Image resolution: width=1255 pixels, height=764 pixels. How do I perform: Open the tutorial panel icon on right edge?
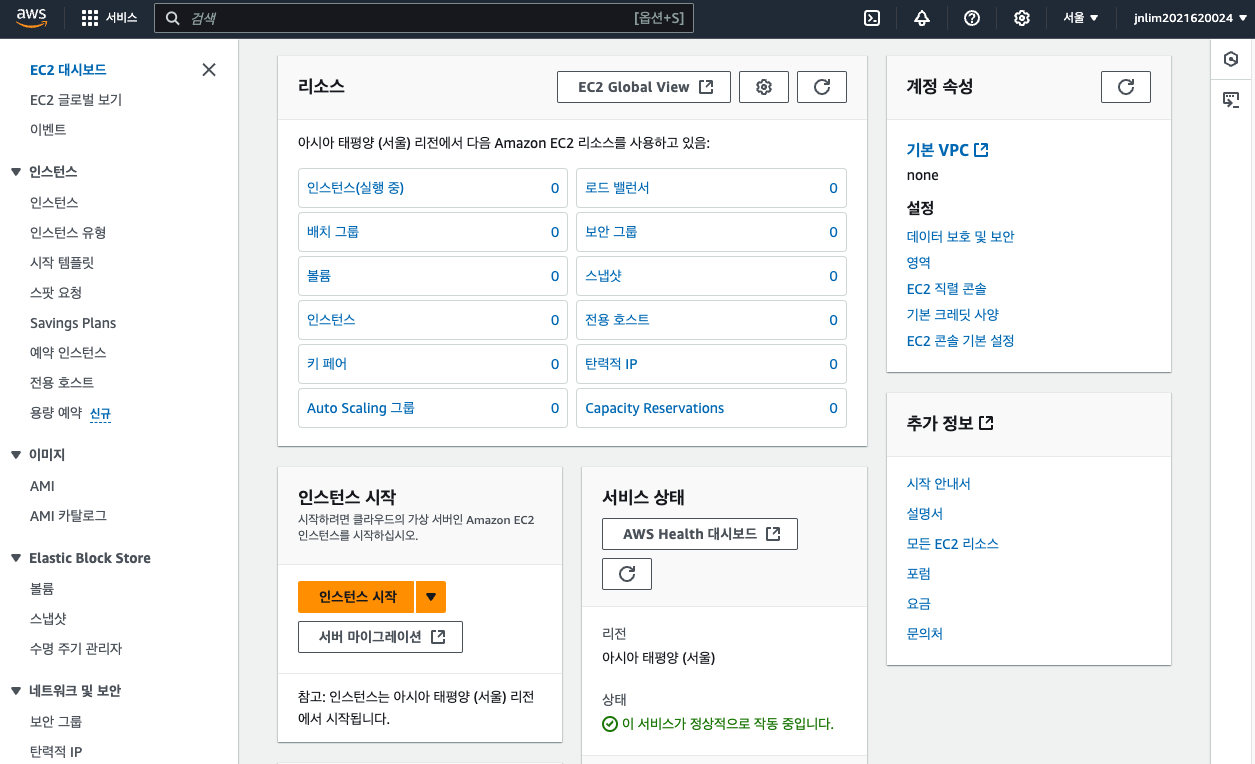point(1232,100)
